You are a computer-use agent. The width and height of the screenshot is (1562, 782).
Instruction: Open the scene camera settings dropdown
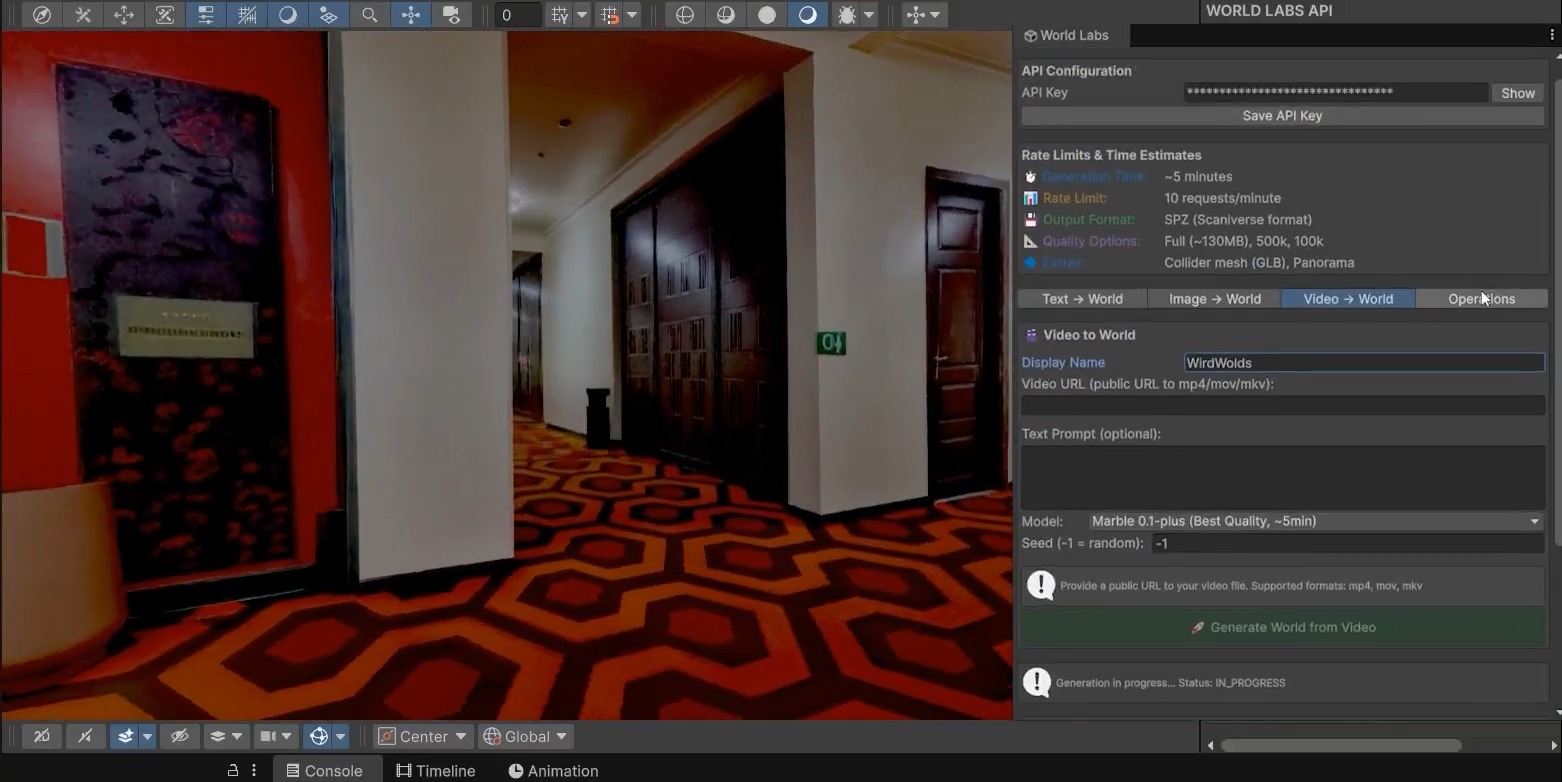point(277,736)
